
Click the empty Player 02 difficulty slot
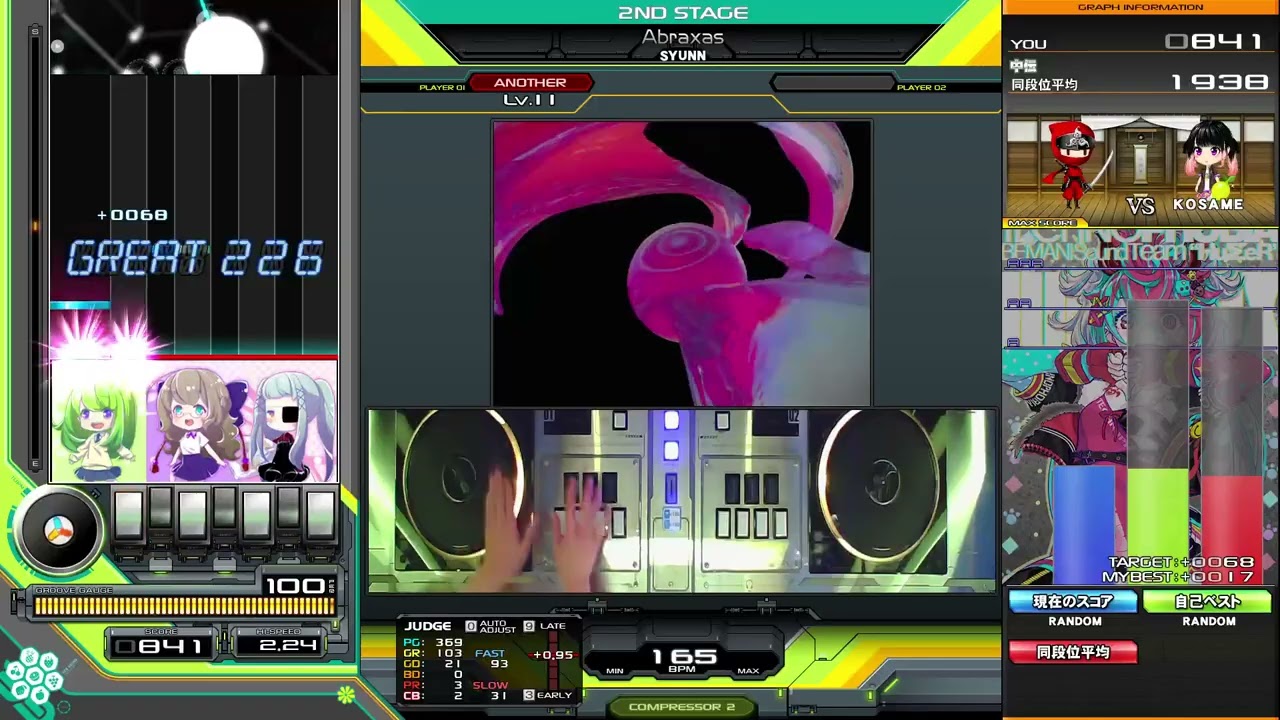pyautogui.click(x=832, y=83)
